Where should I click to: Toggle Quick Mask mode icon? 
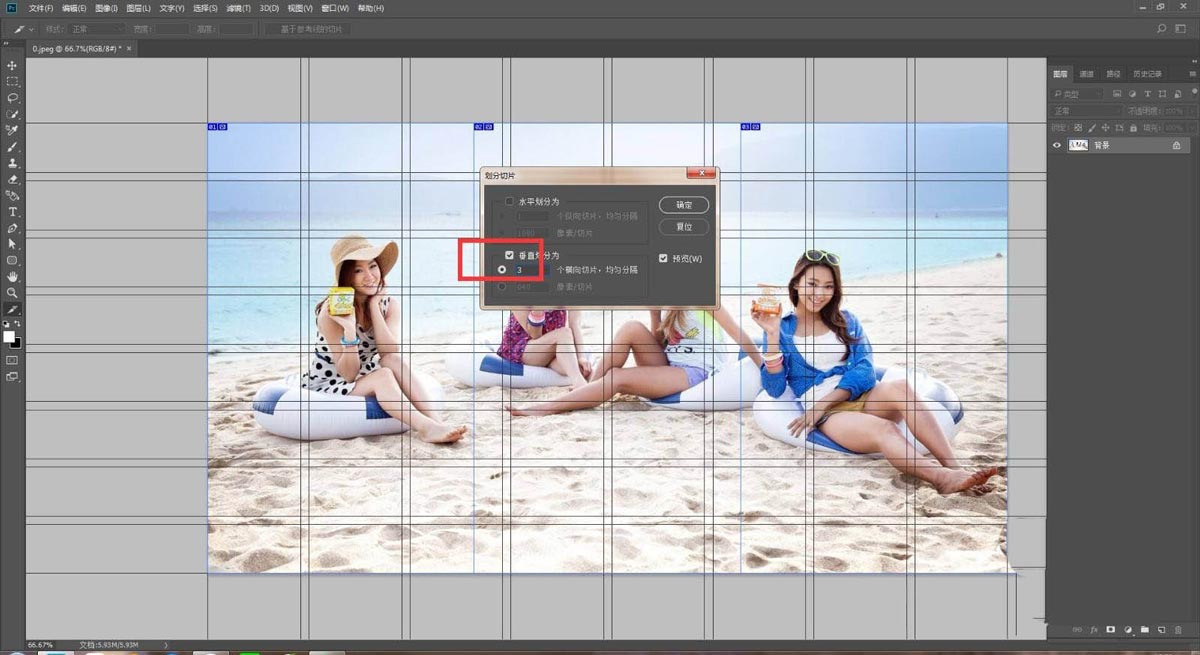tap(12, 360)
